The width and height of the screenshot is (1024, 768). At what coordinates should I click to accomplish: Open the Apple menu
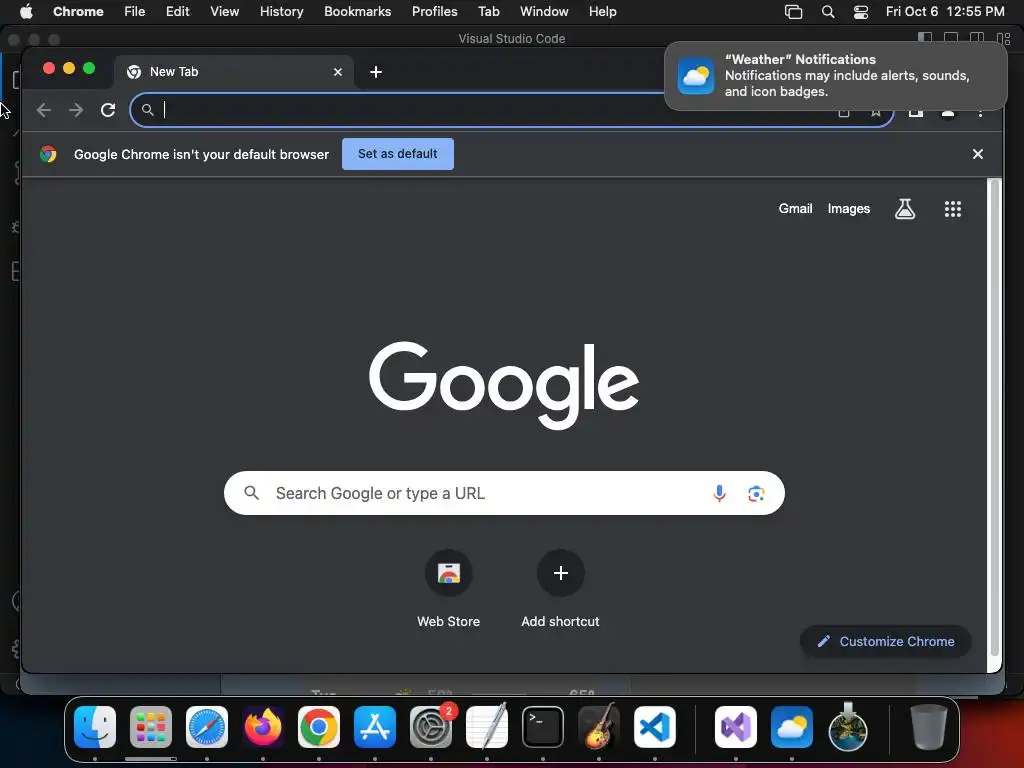pos(26,12)
